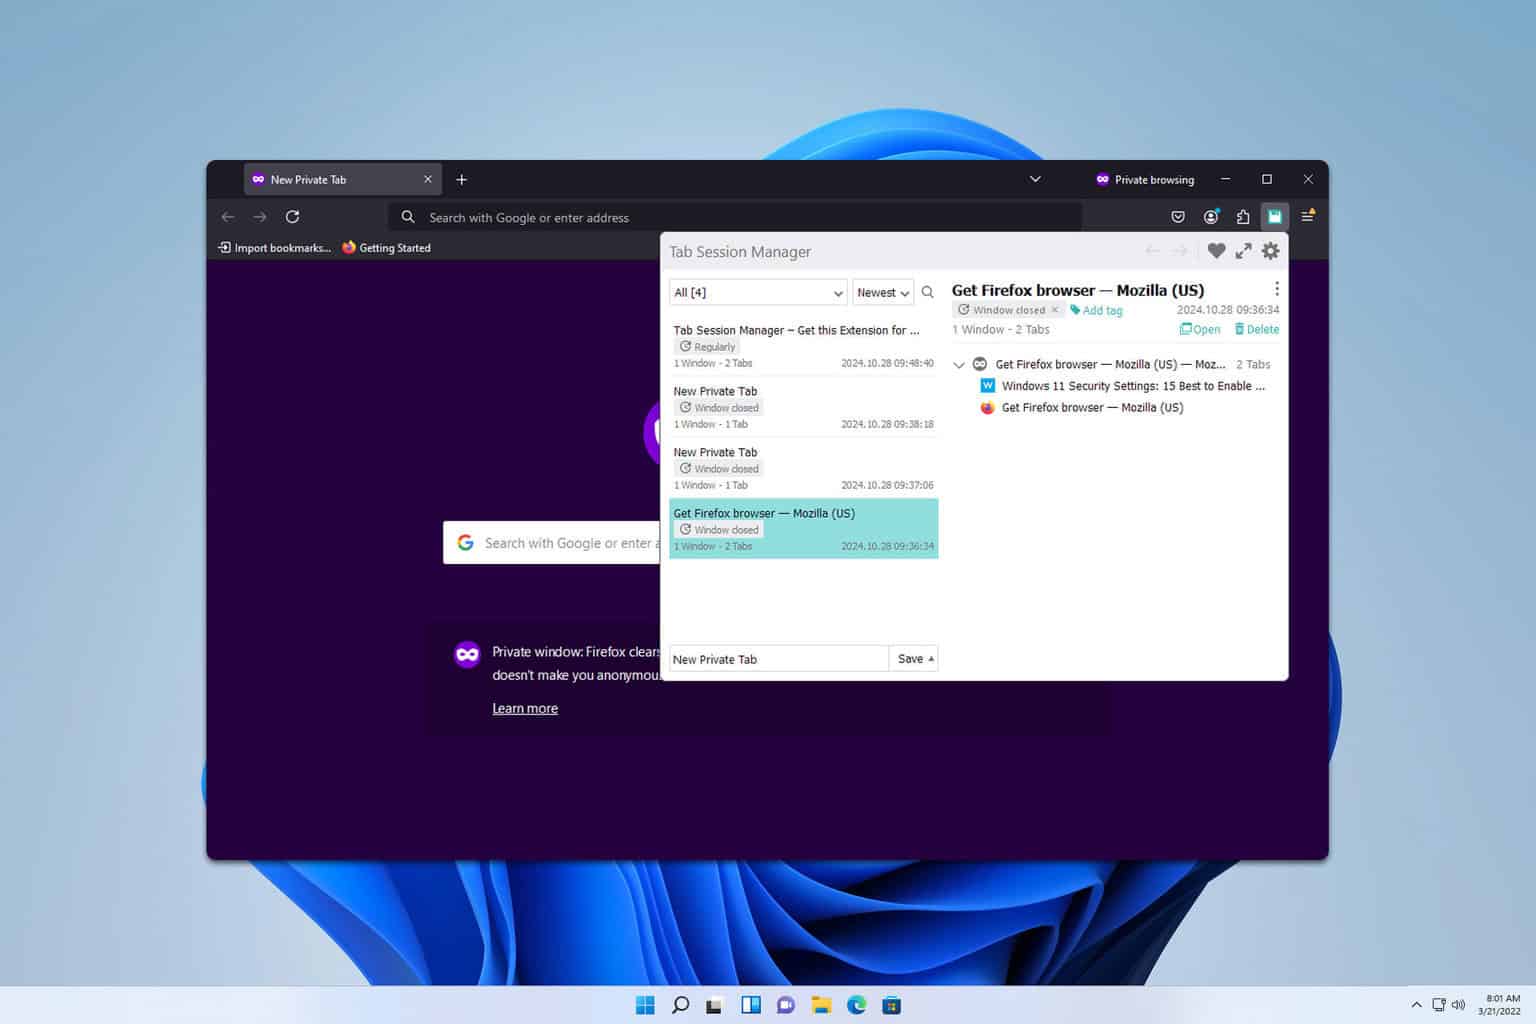
Task: Open the Windows Start menu
Action: [x=645, y=1005]
